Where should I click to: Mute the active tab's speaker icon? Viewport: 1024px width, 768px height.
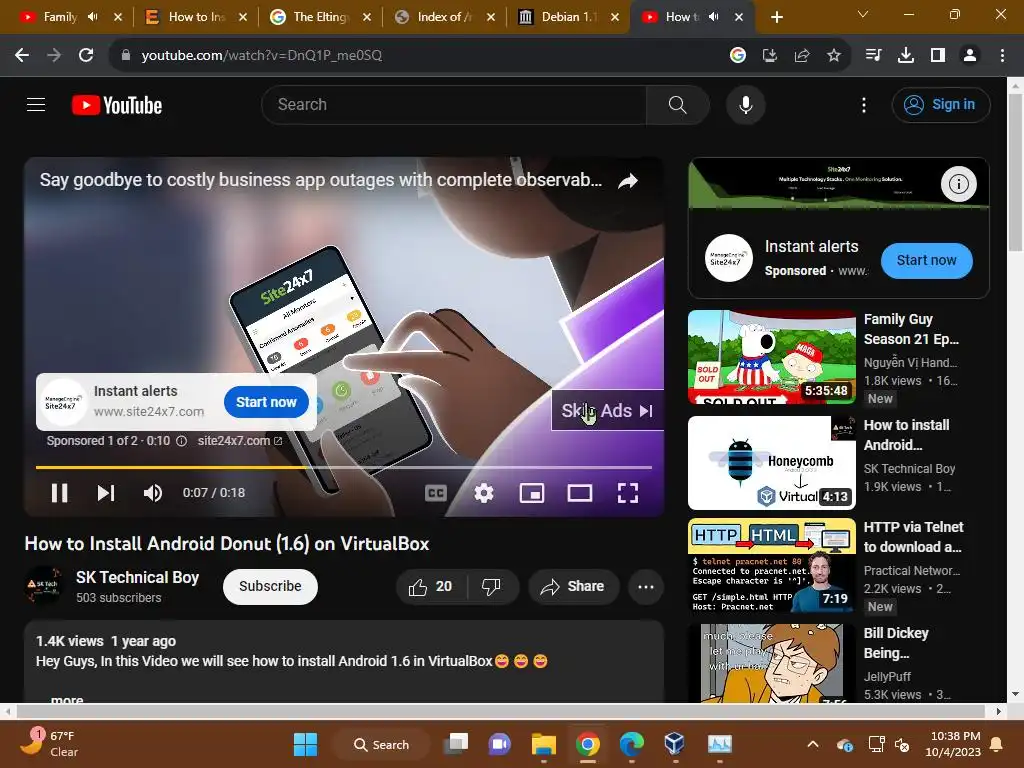[714, 17]
